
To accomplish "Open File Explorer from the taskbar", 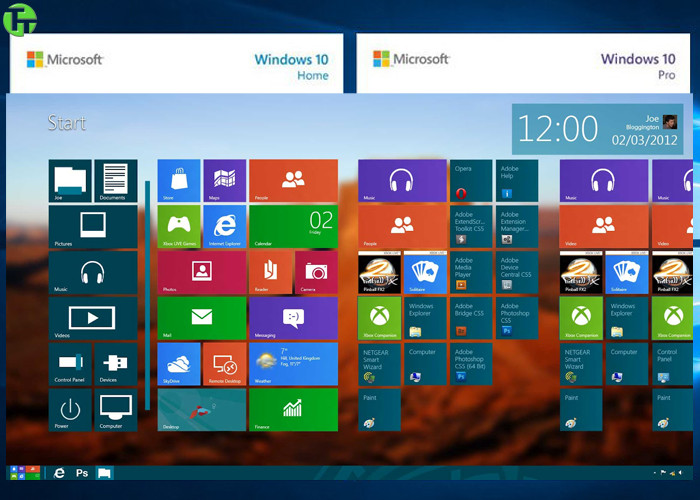I will click(104, 473).
